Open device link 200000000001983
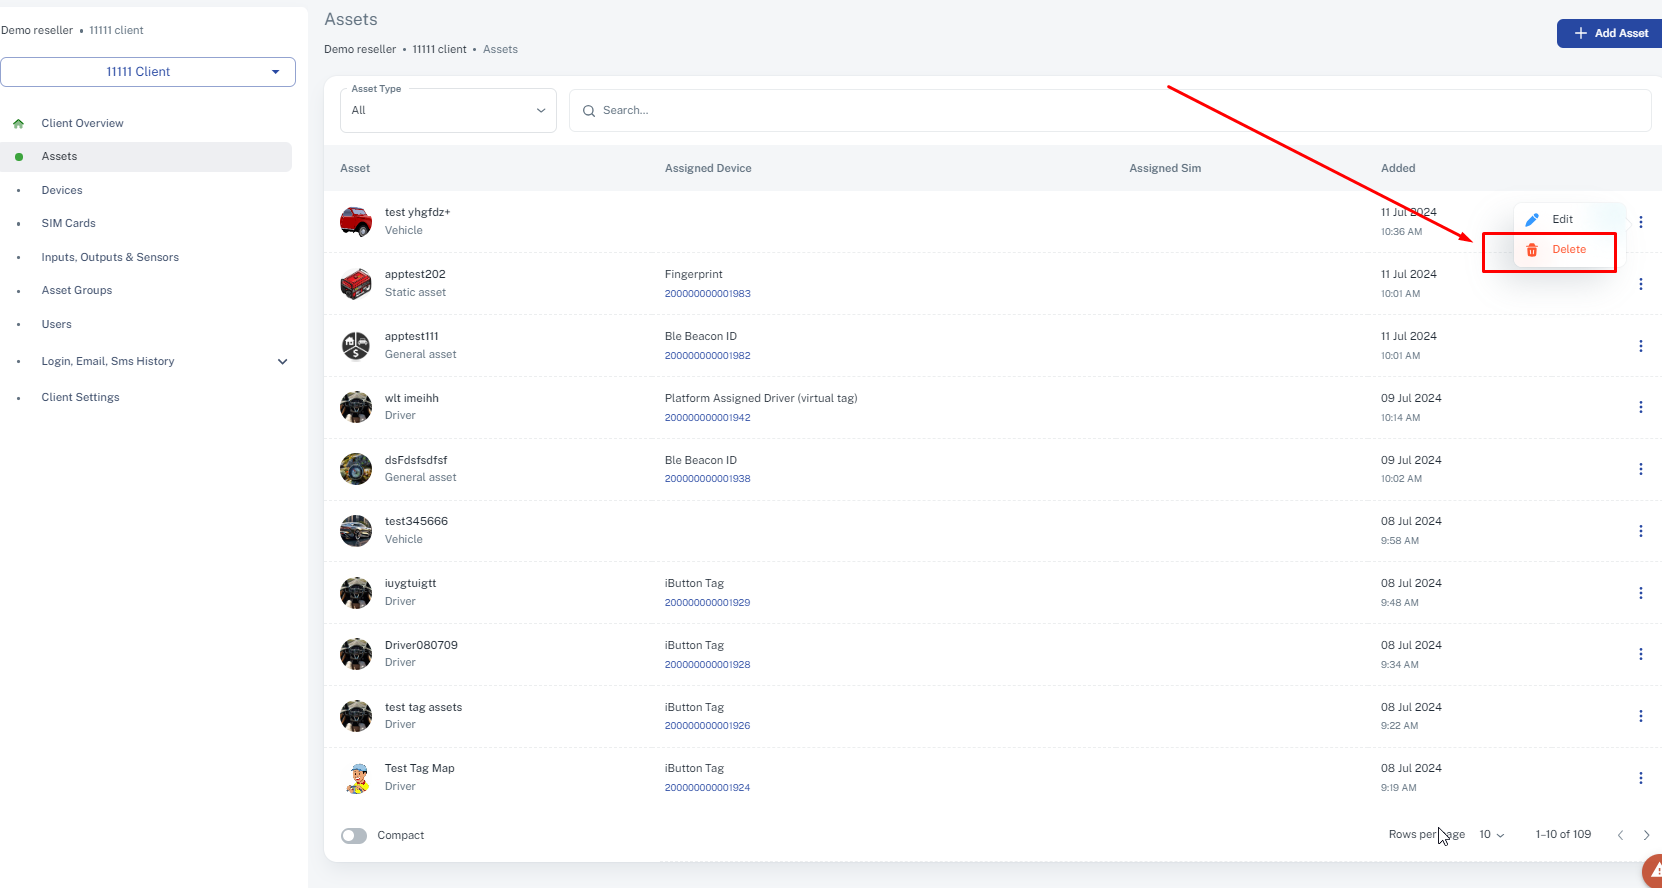1662x888 pixels. (x=707, y=294)
